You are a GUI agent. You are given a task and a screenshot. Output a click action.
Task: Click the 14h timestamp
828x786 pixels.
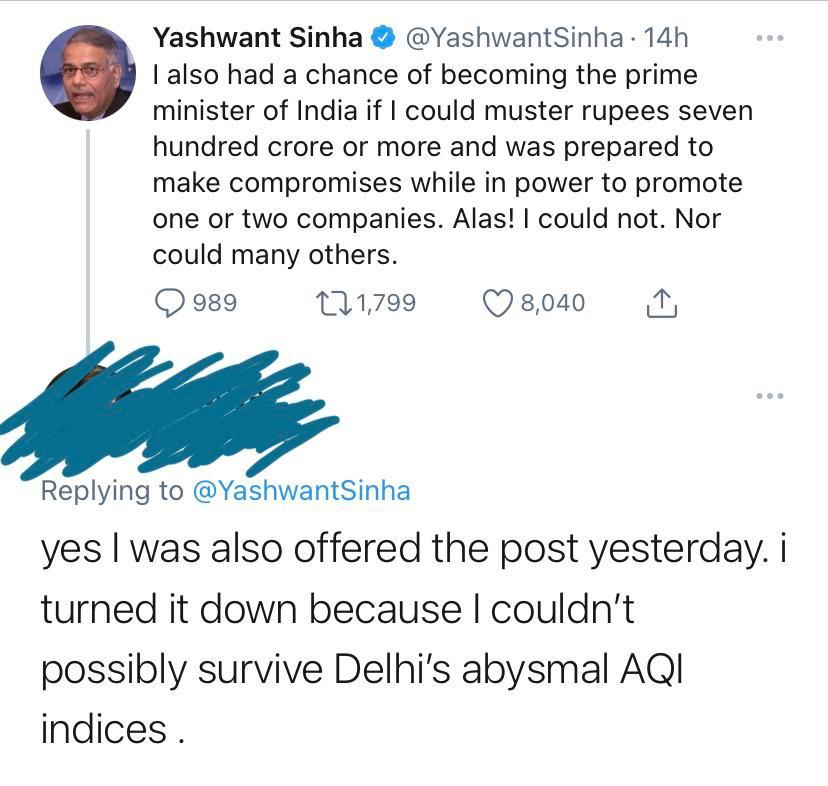[667, 38]
